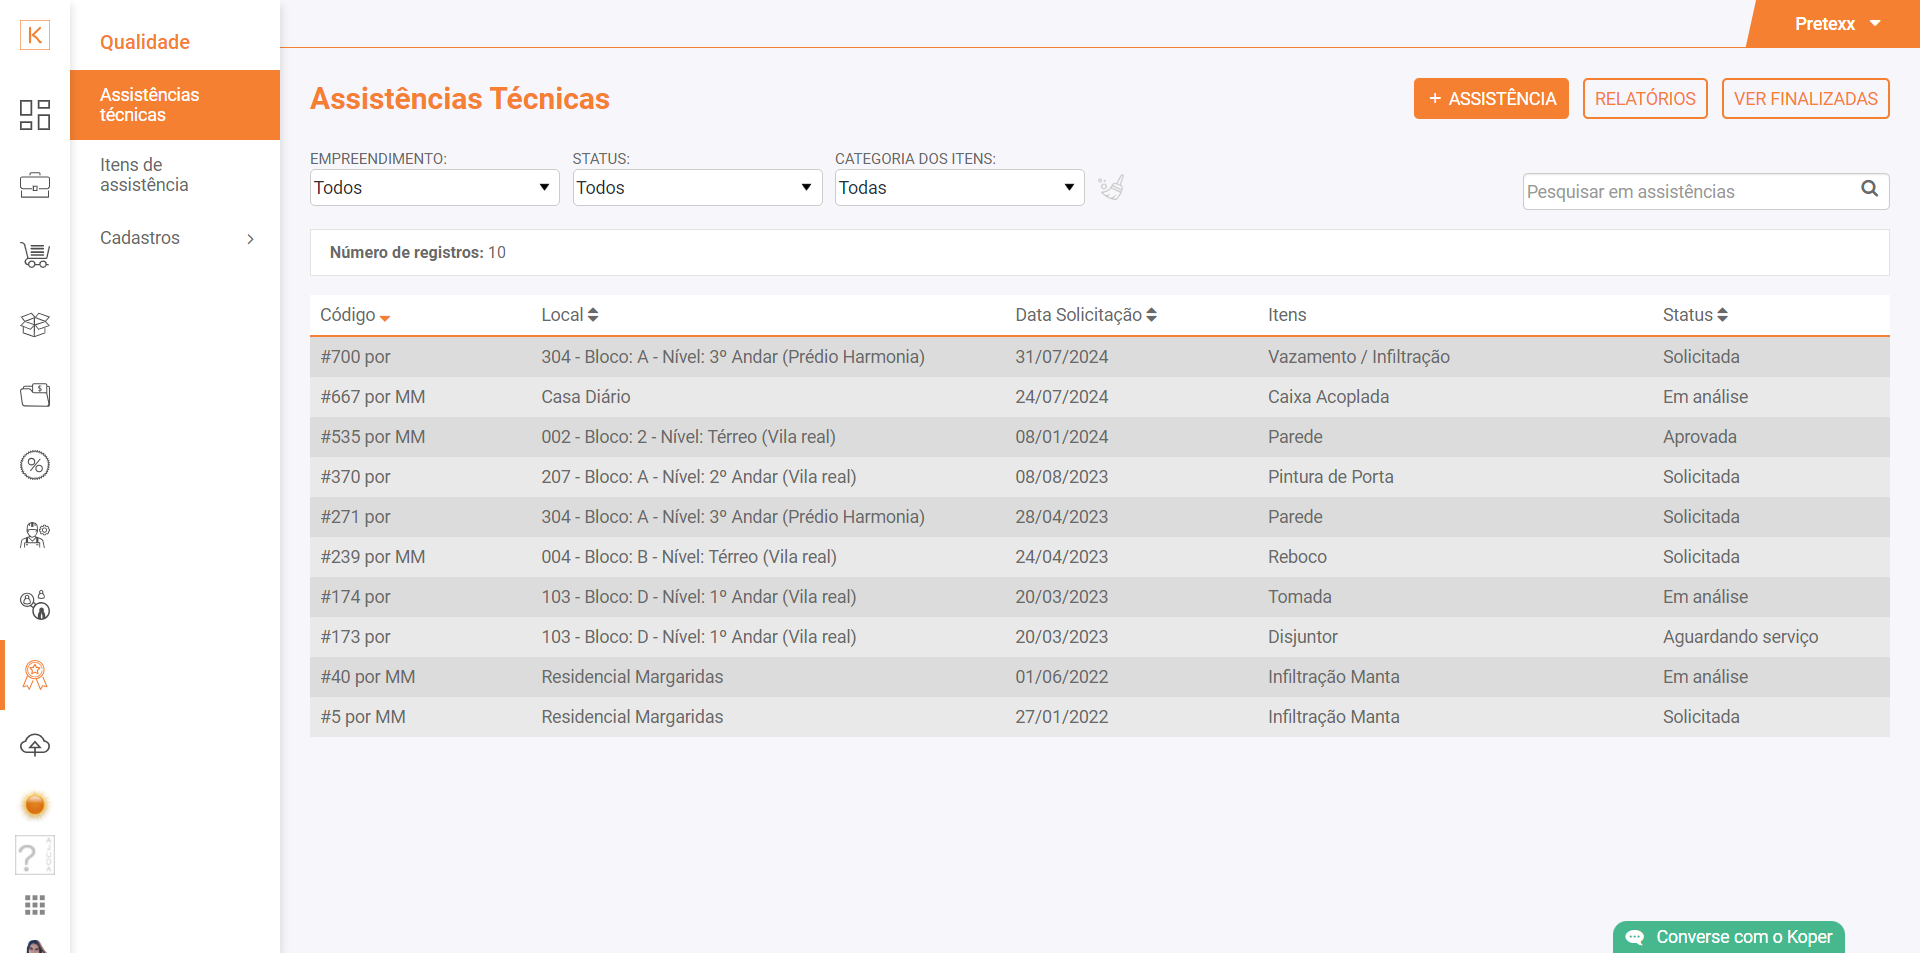Open the dashboard grid icon in sidebar

35,115
